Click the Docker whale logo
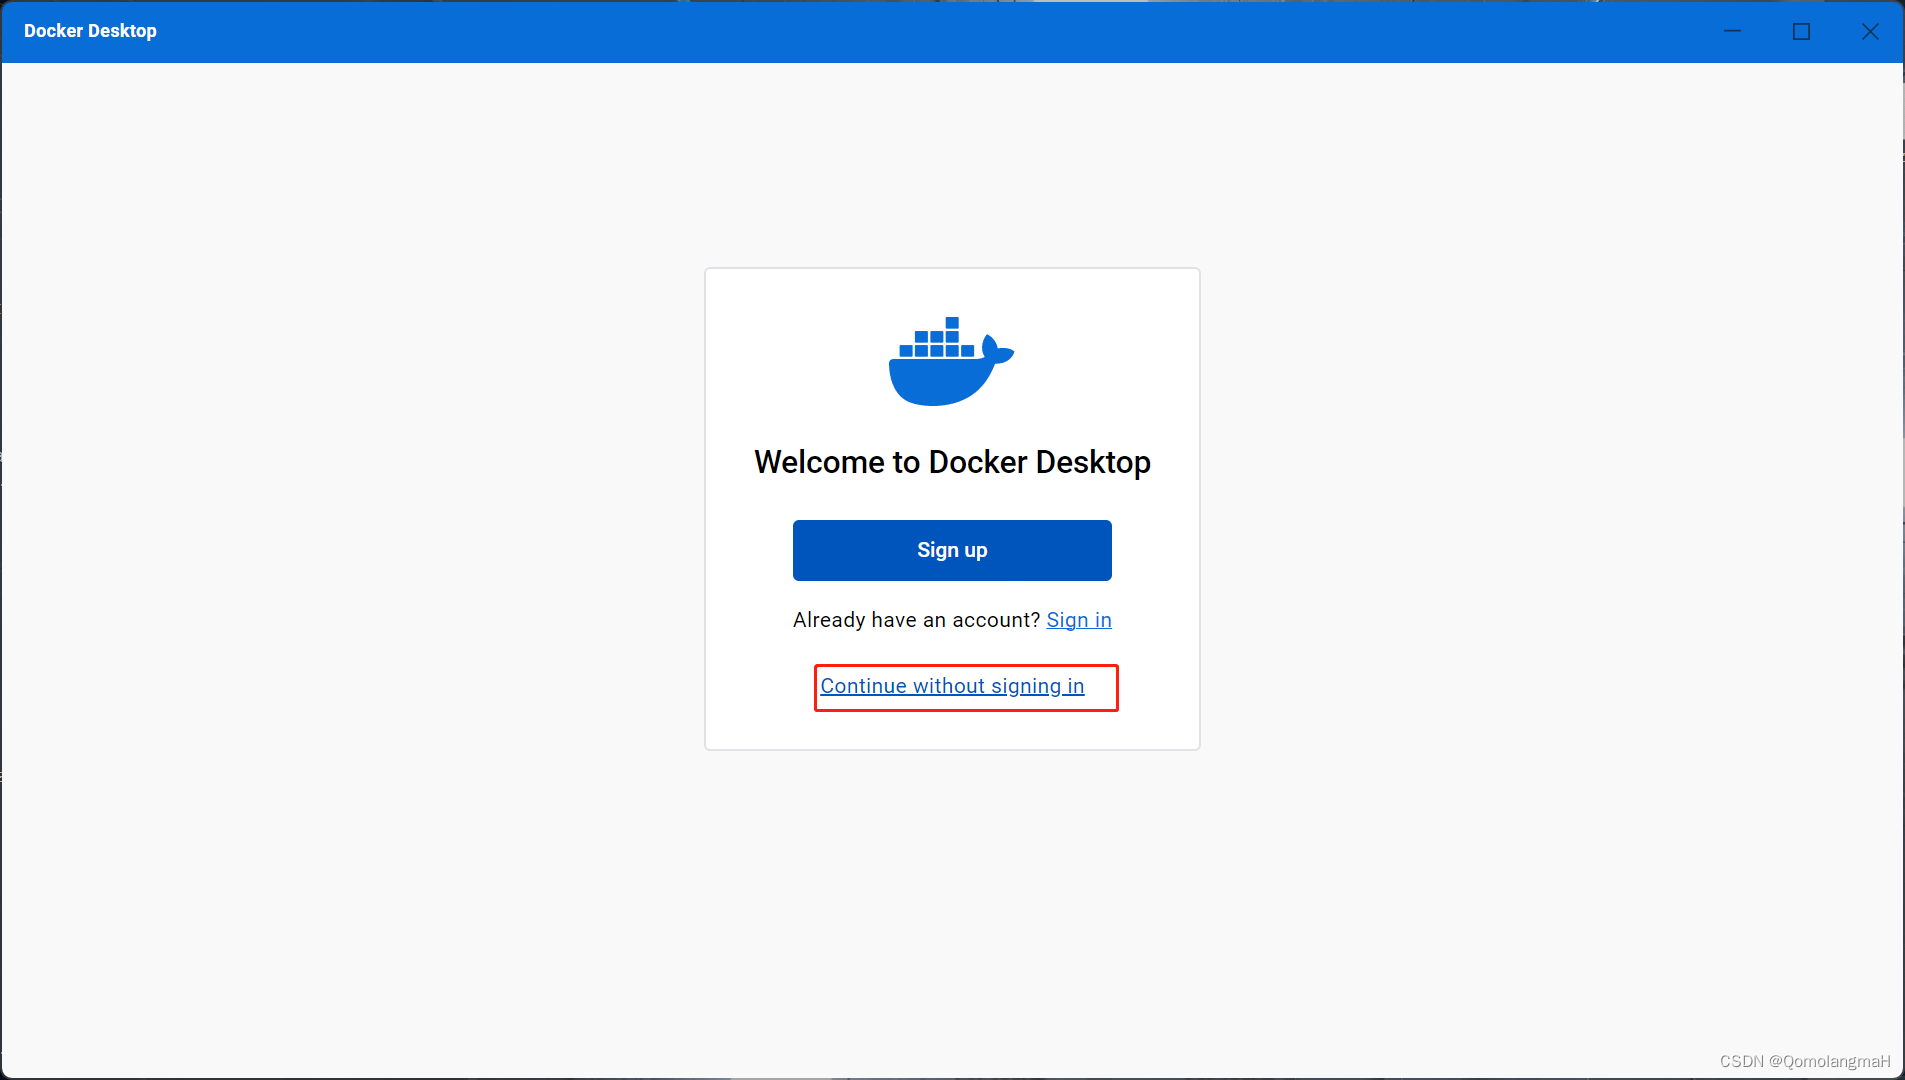 pyautogui.click(x=952, y=361)
